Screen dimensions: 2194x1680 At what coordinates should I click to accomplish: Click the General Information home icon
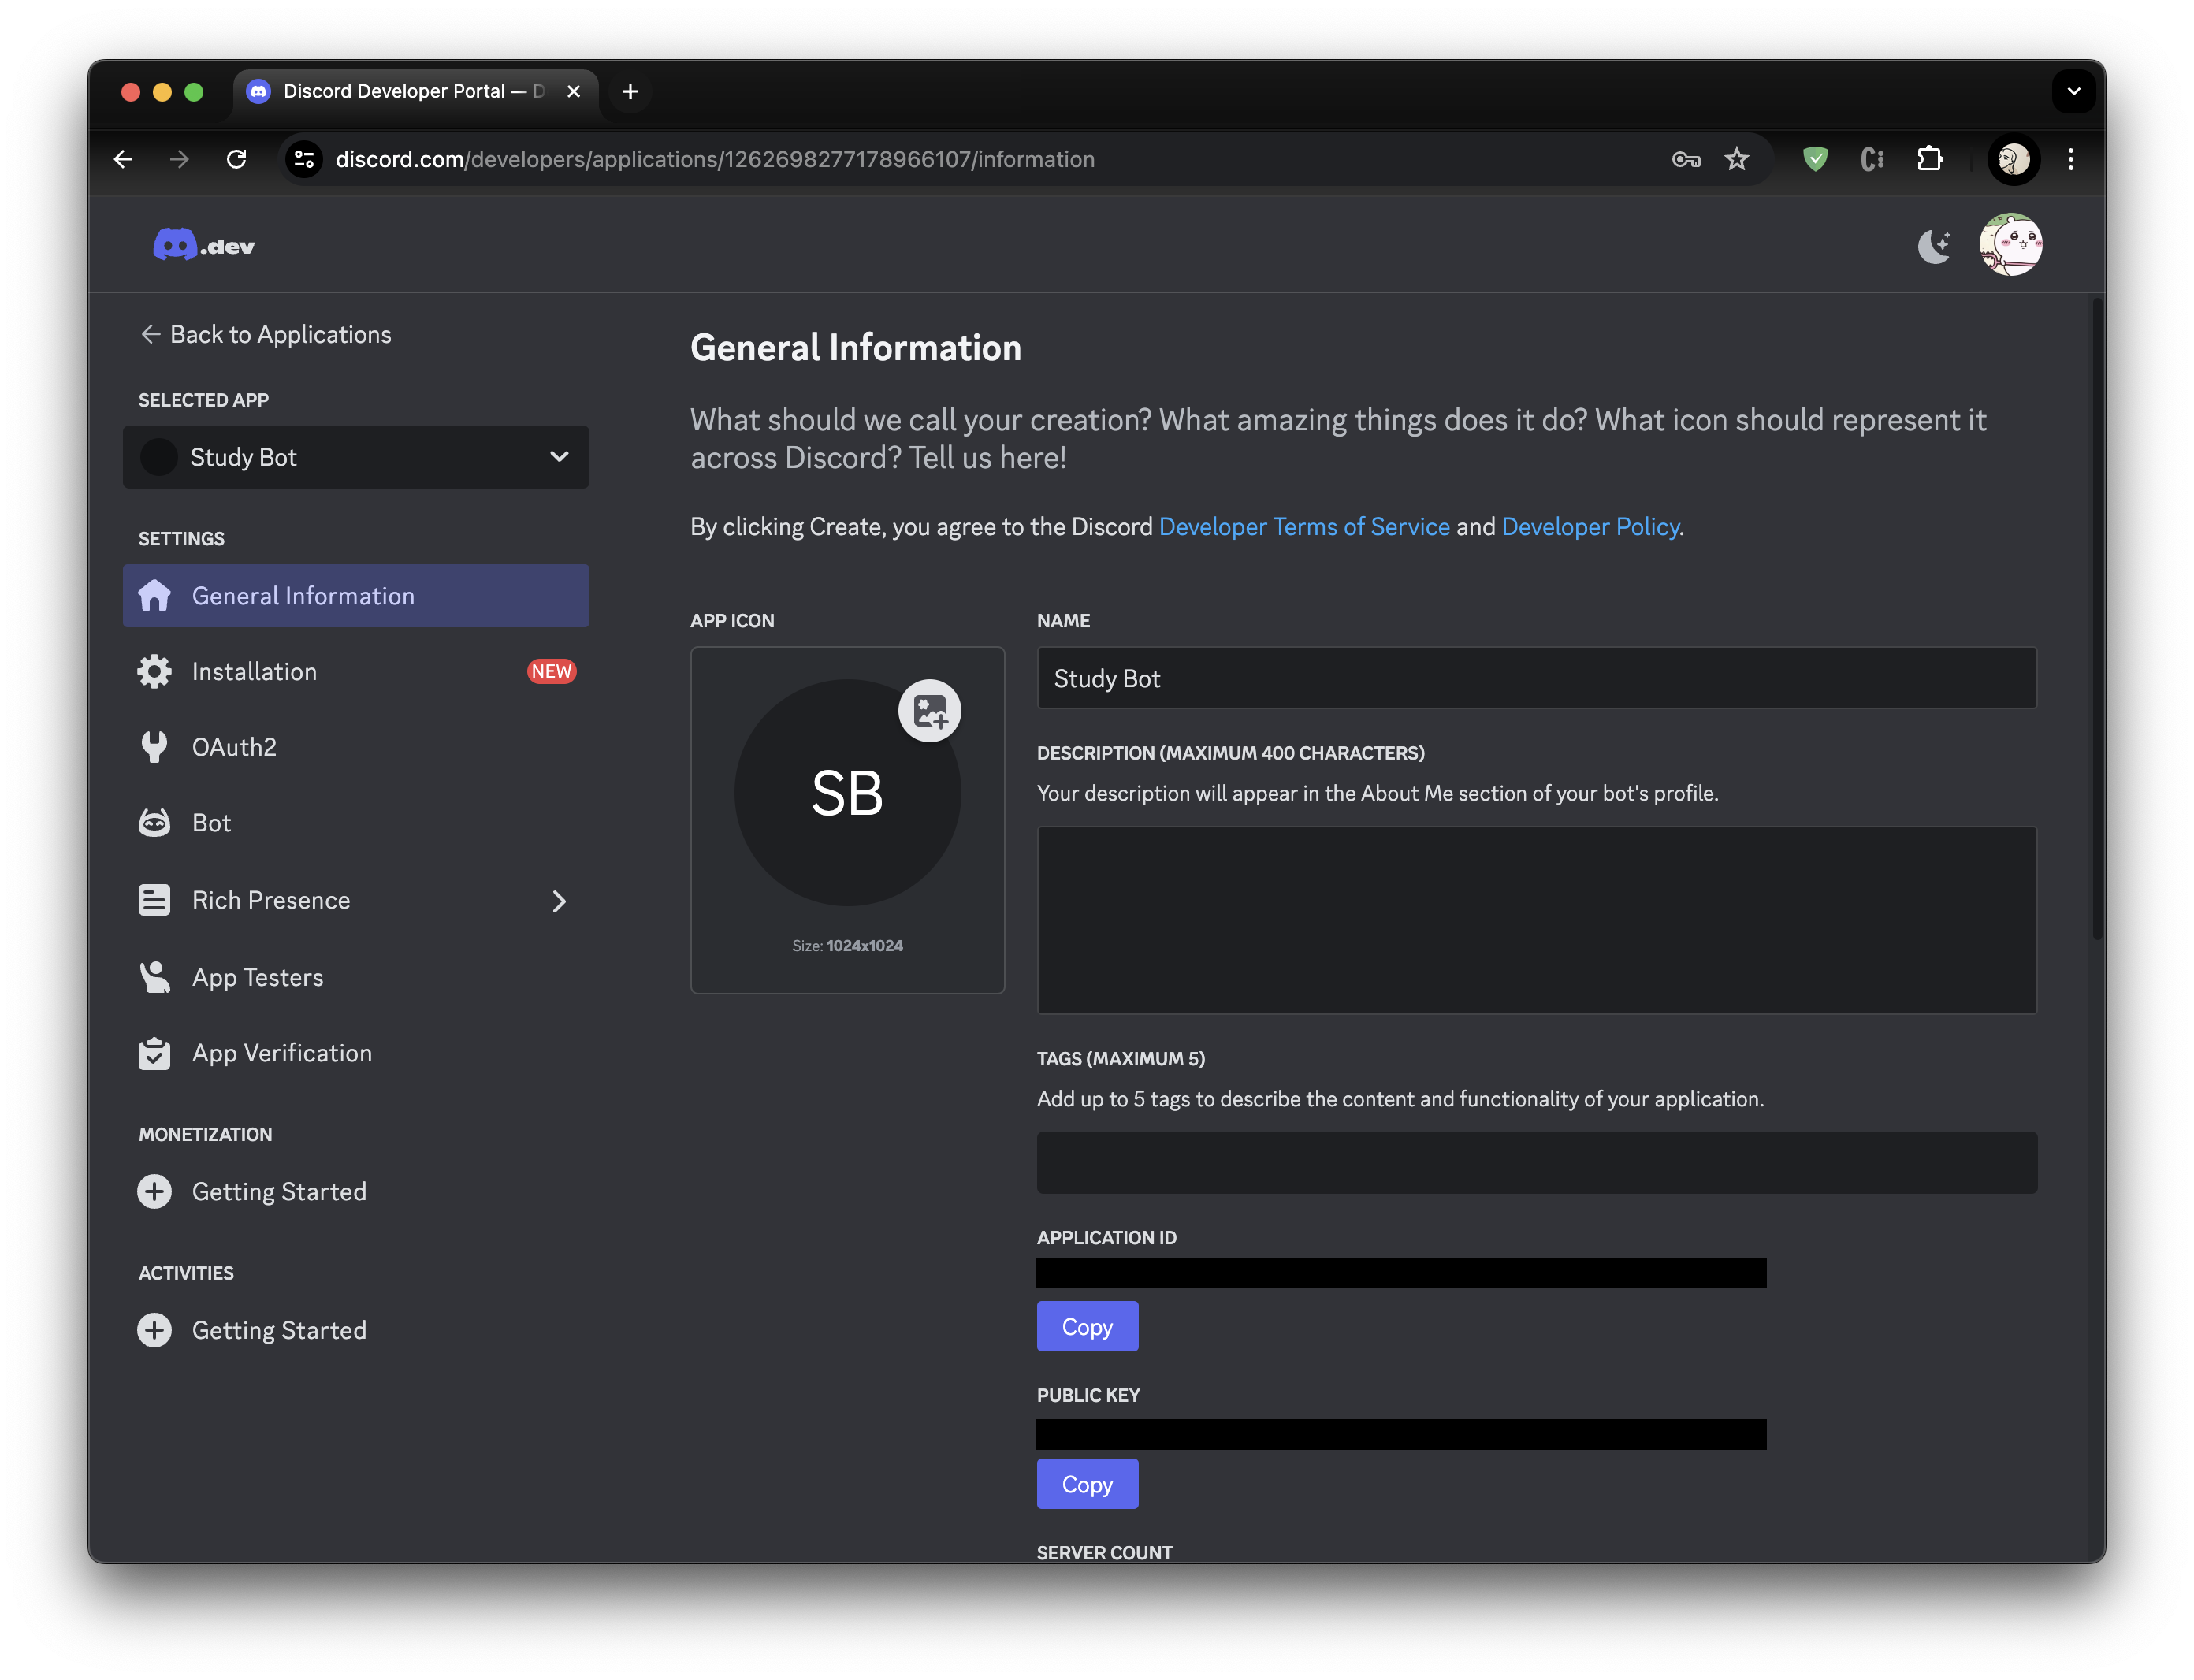tap(154, 596)
